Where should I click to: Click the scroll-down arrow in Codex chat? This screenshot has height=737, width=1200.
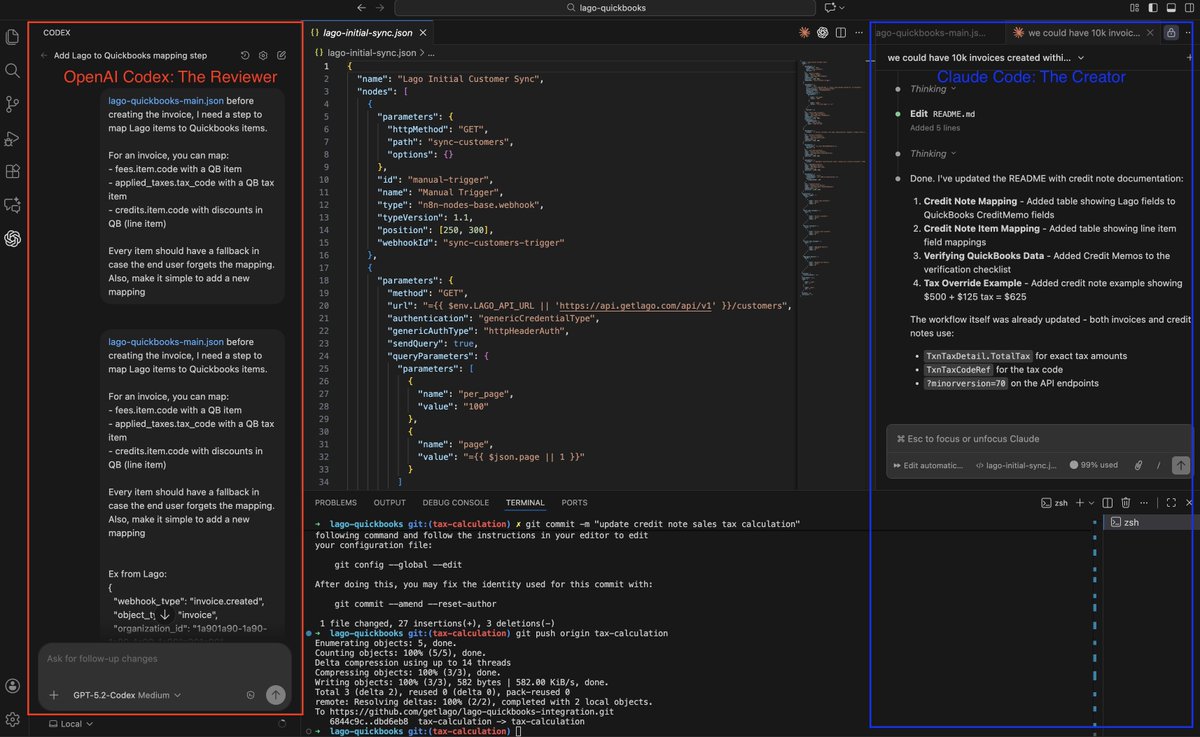click(165, 614)
